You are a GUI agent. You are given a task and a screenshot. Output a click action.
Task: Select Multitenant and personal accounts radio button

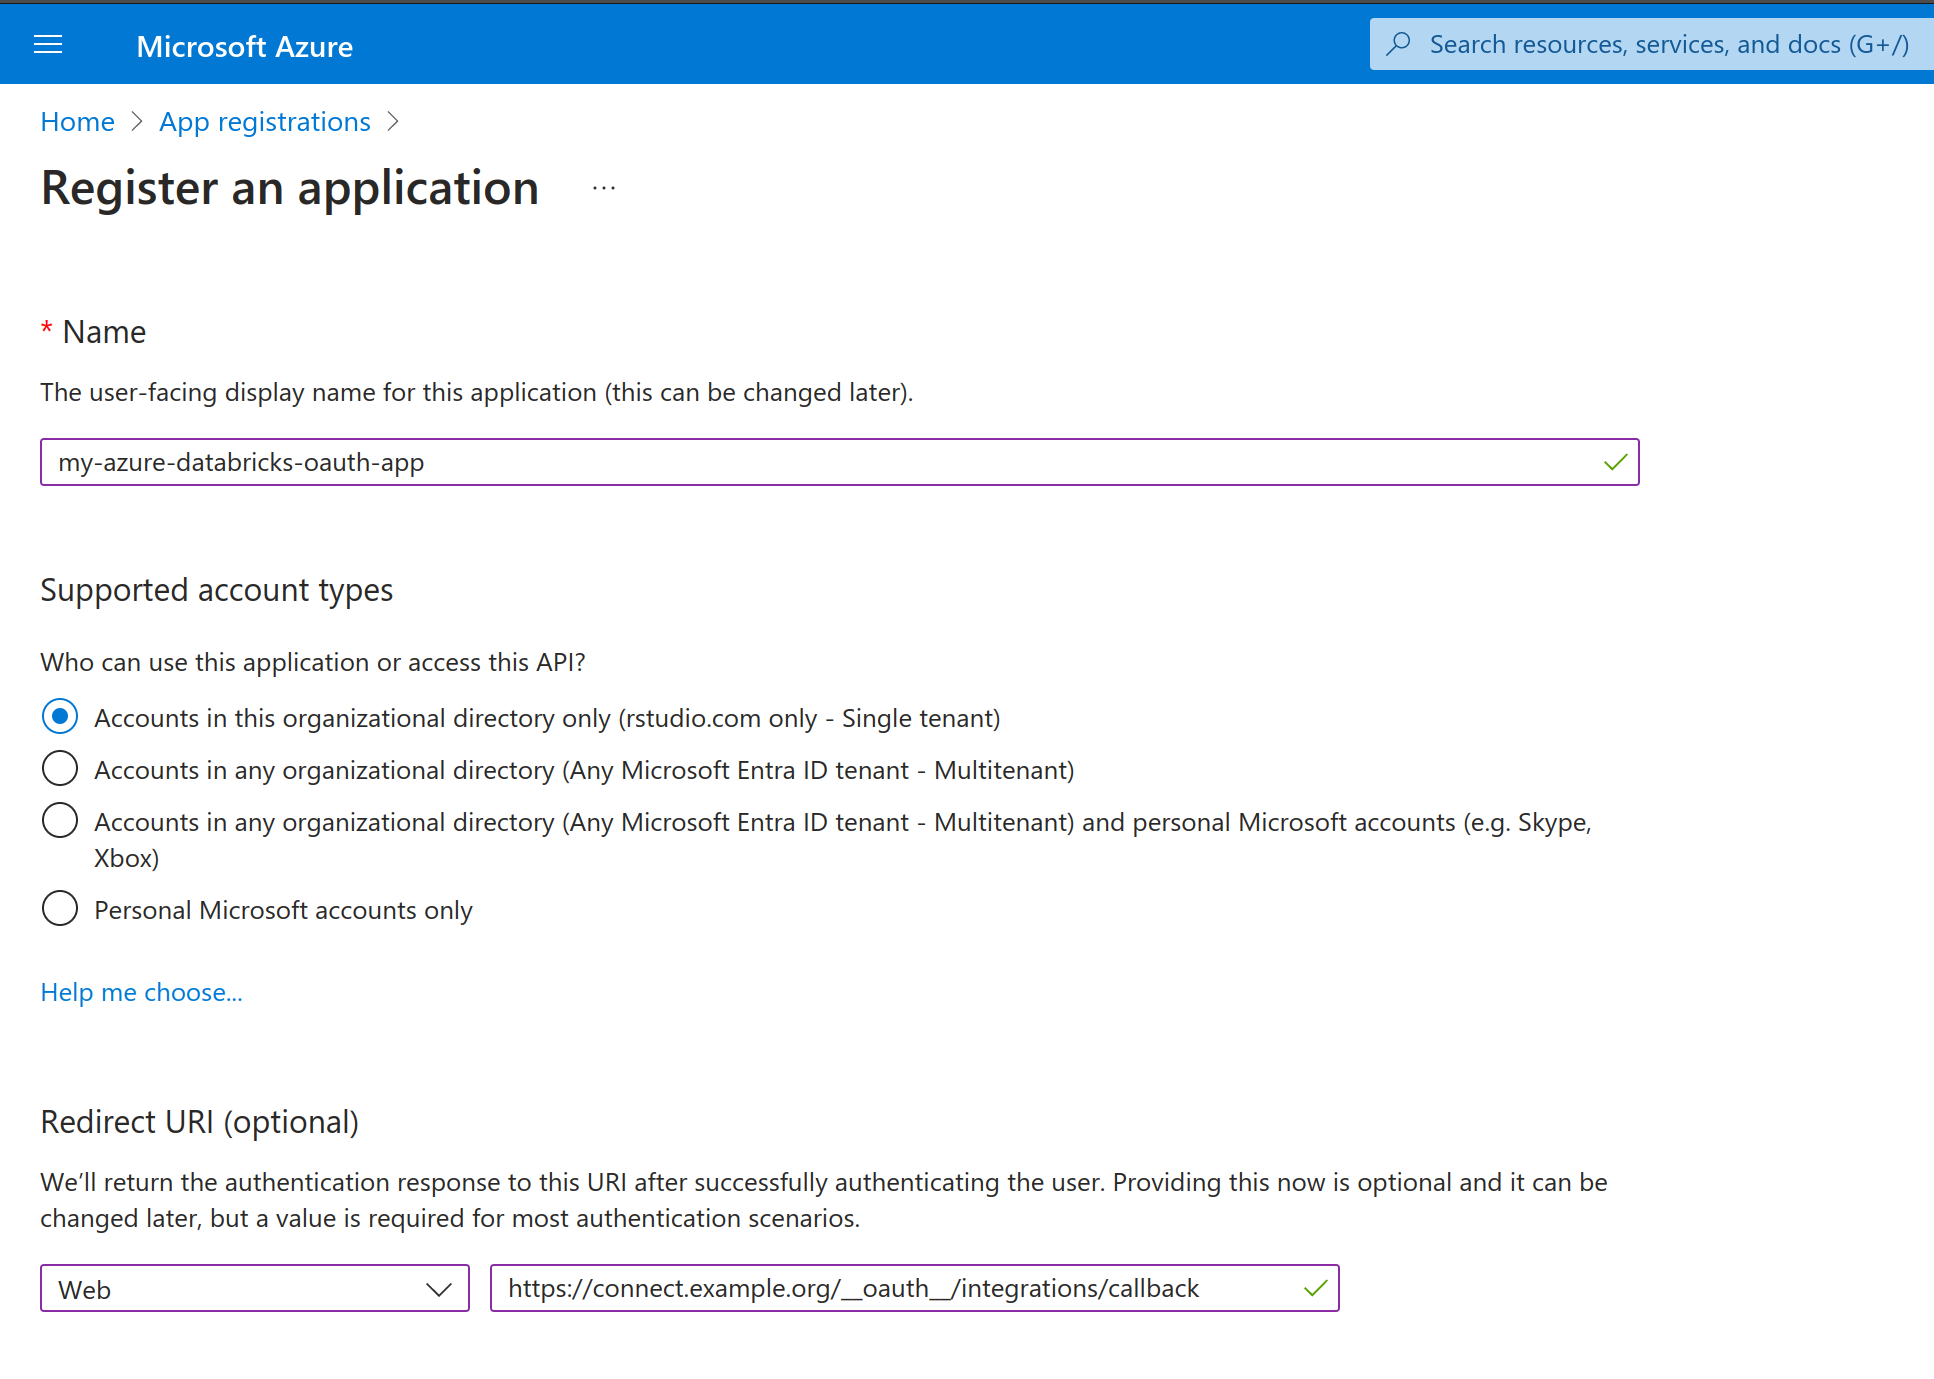(60, 822)
